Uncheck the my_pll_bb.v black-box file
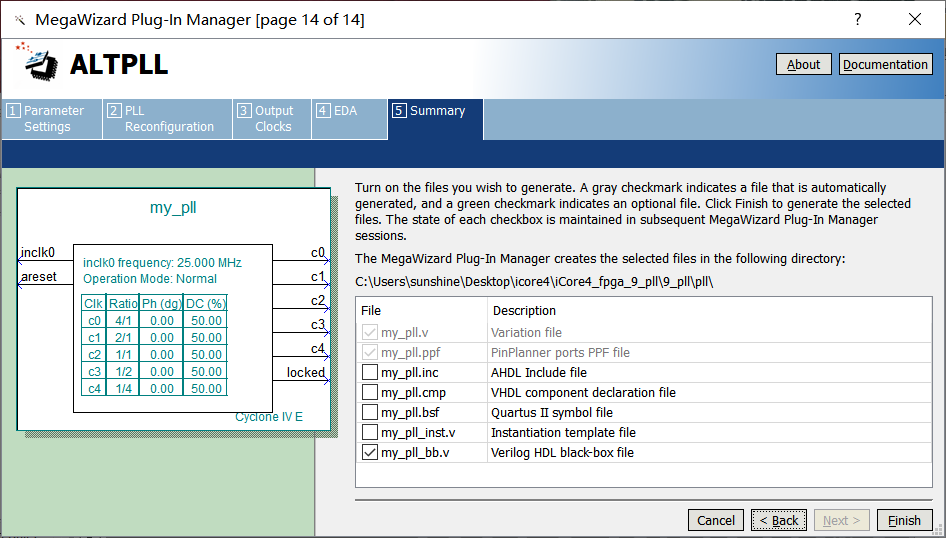Screen dimensions: 946x538 tap(370, 453)
